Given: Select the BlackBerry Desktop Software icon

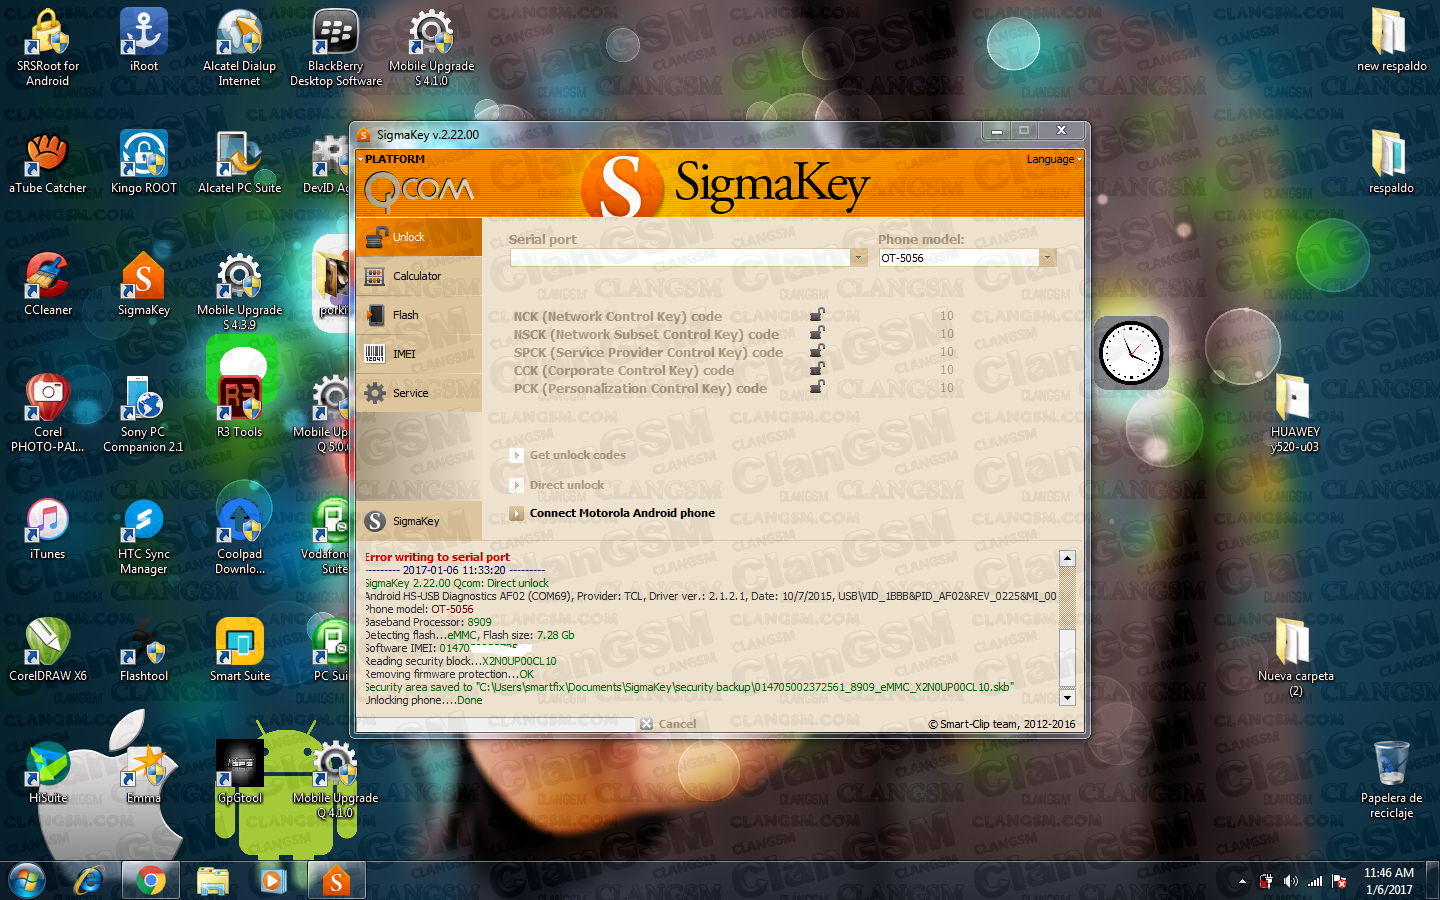Looking at the screenshot, I should (x=336, y=48).
